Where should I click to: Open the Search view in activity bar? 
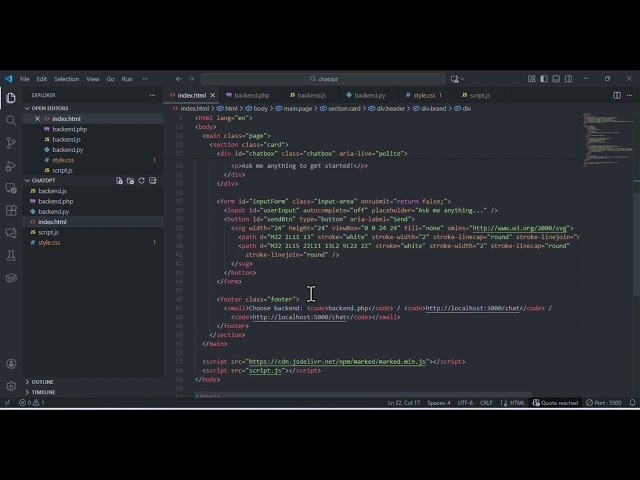pyautogui.click(x=11, y=120)
